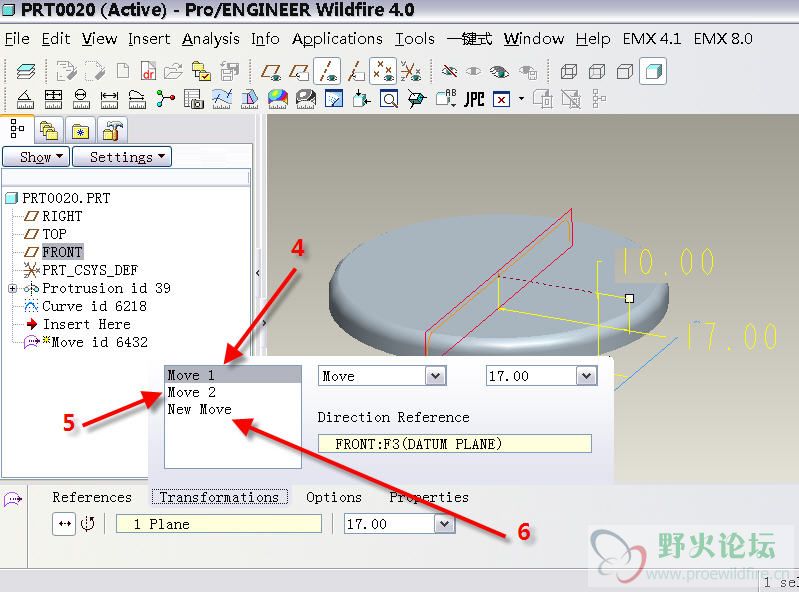Click the JPC toolbar icon
This screenshot has height=592, width=799.
click(x=474, y=99)
